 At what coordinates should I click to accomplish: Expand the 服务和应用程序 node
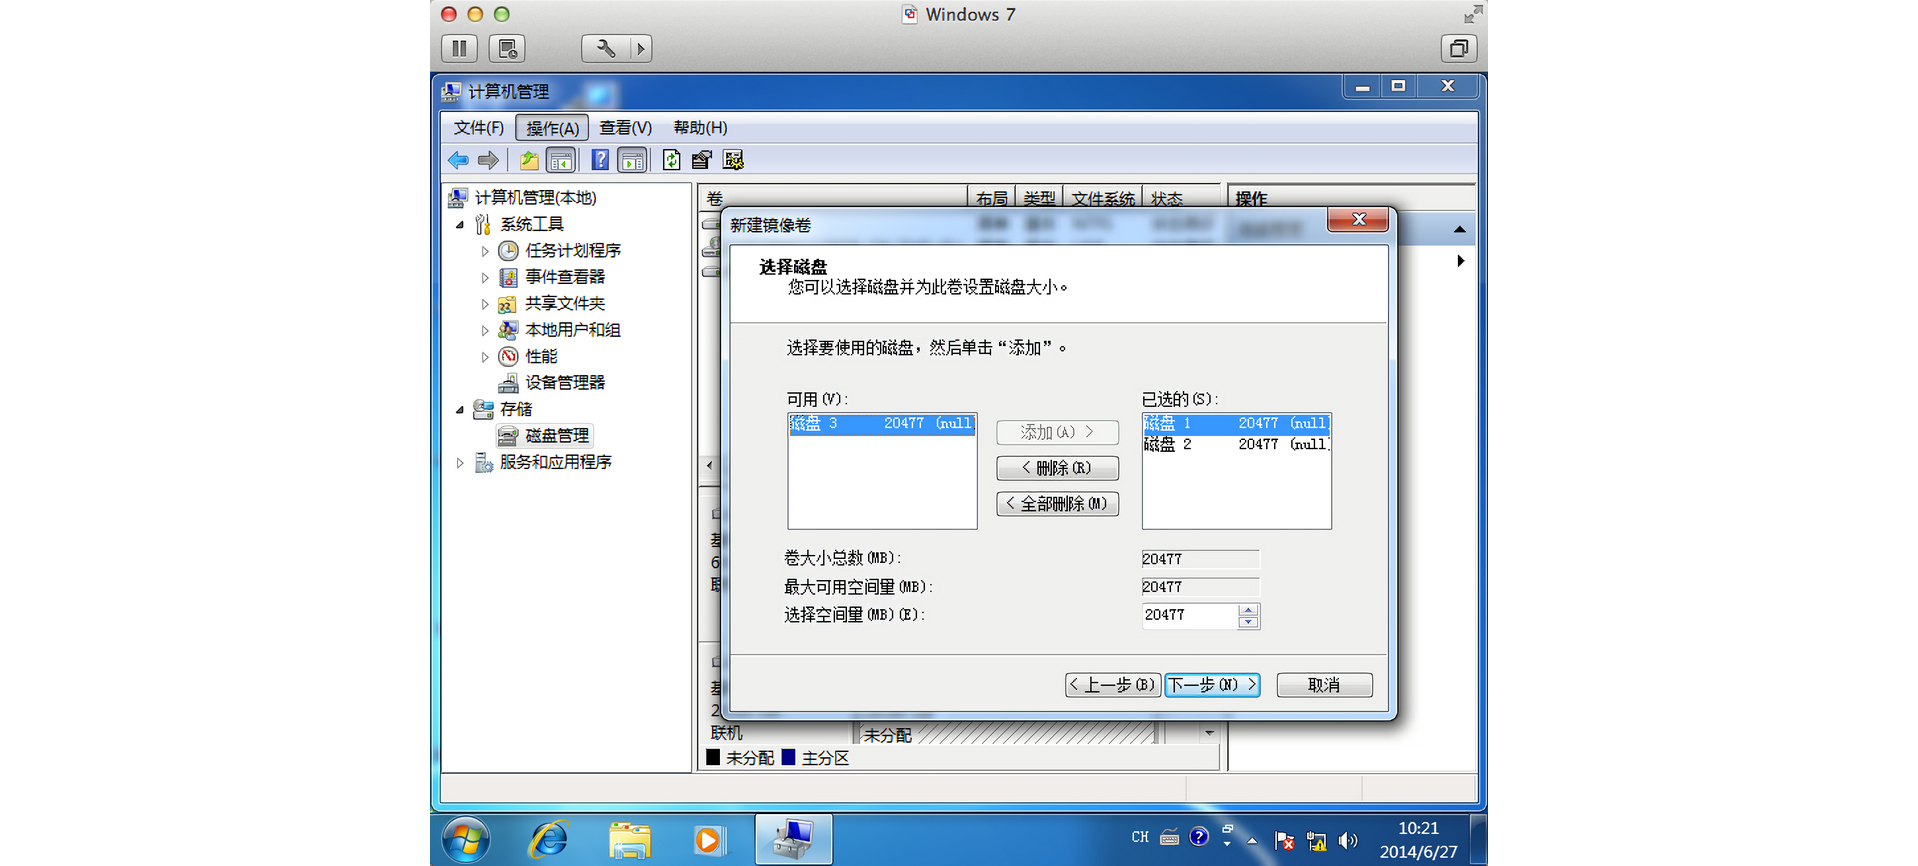[x=460, y=463]
